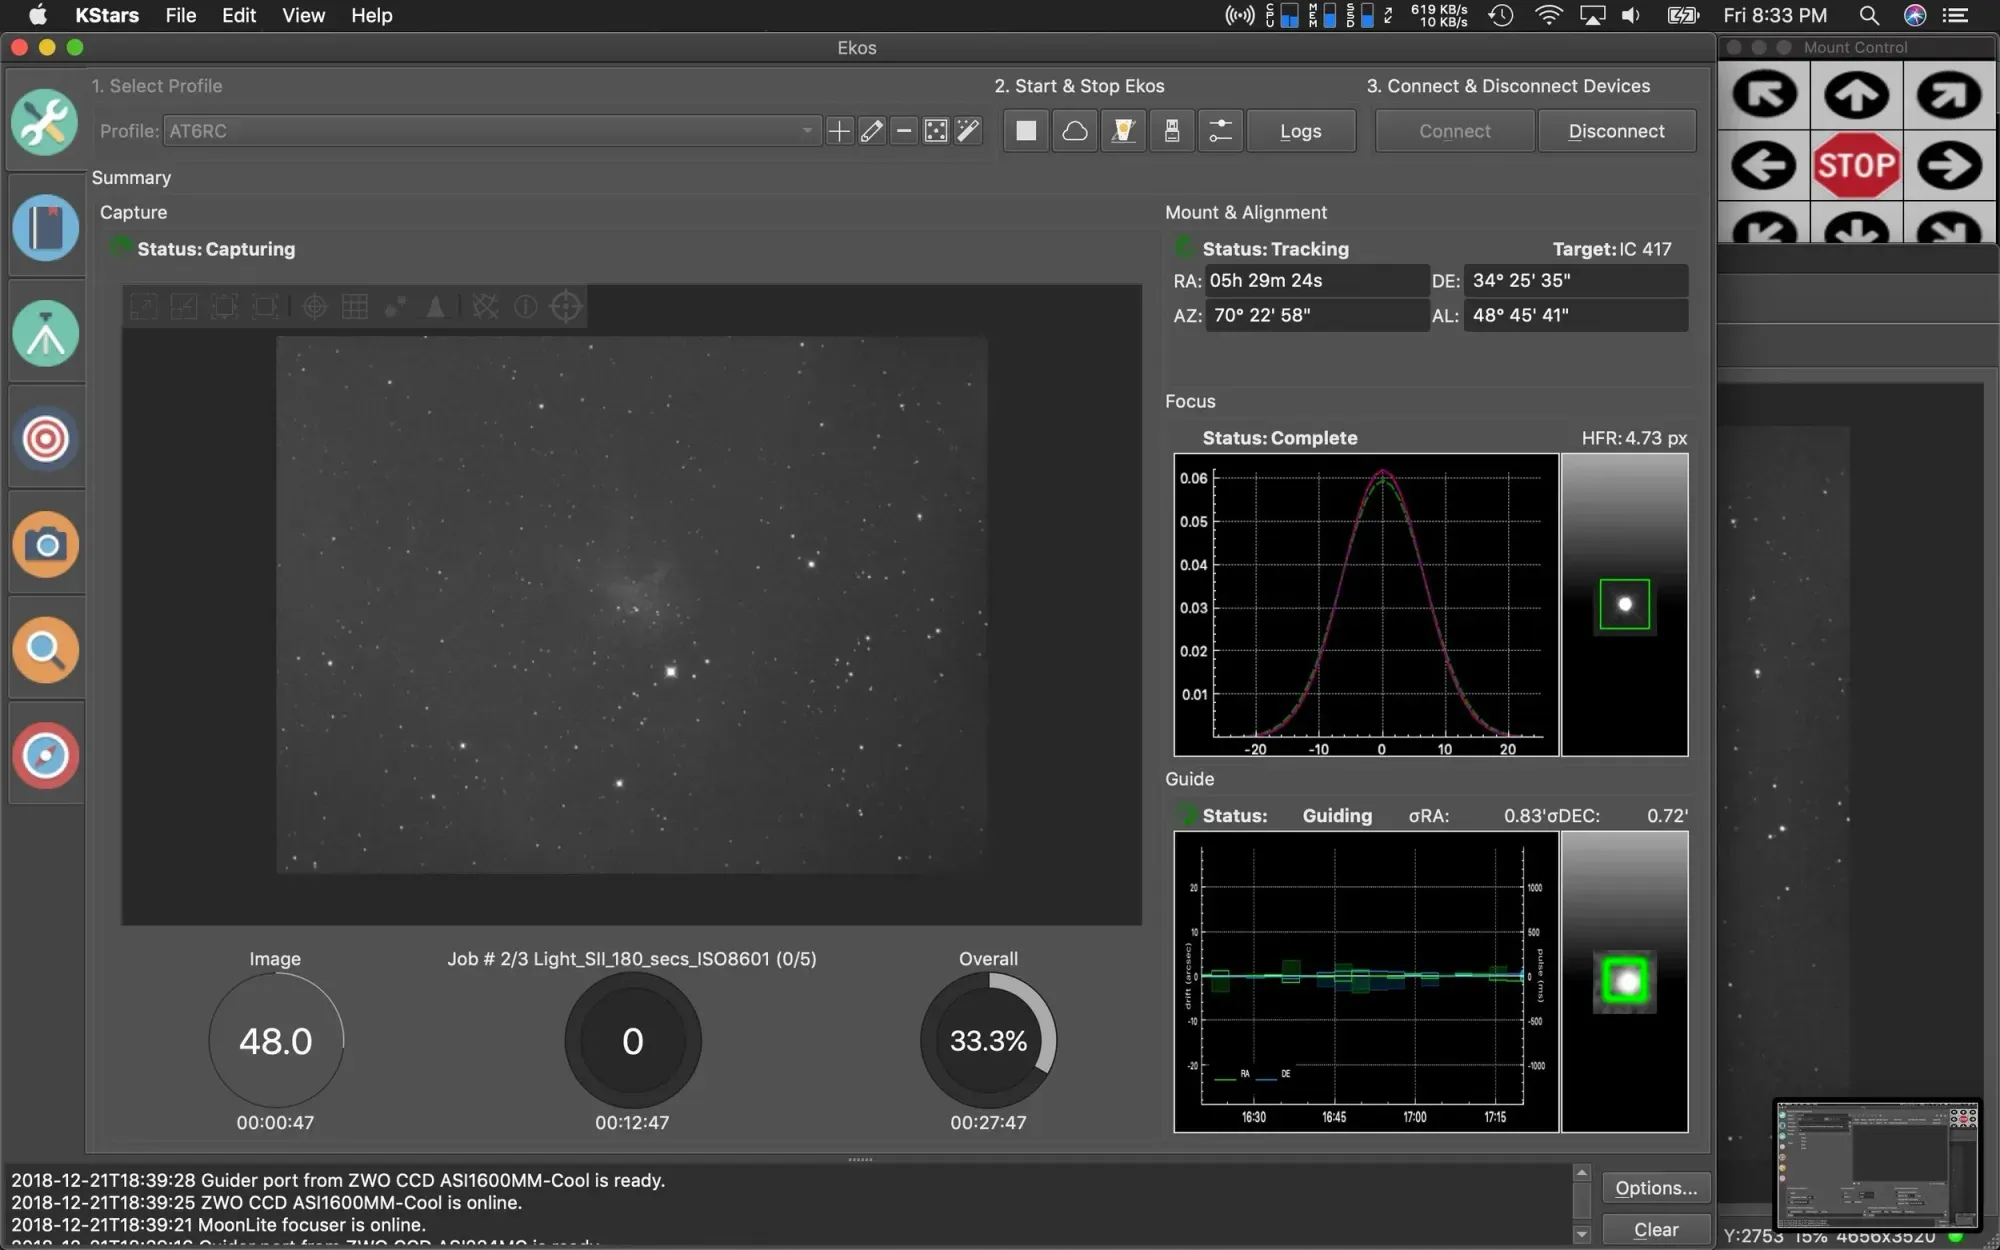Select the Capture module camera icon
The height and width of the screenshot is (1250, 2000).
45,545
